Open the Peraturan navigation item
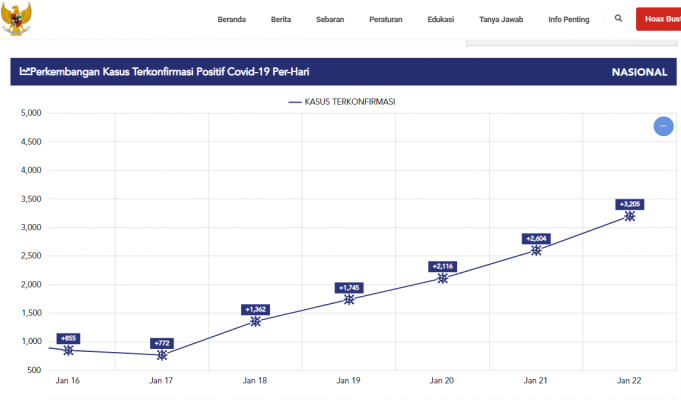Image resolution: width=681 pixels, height=400 pixels. coord(385,19)
